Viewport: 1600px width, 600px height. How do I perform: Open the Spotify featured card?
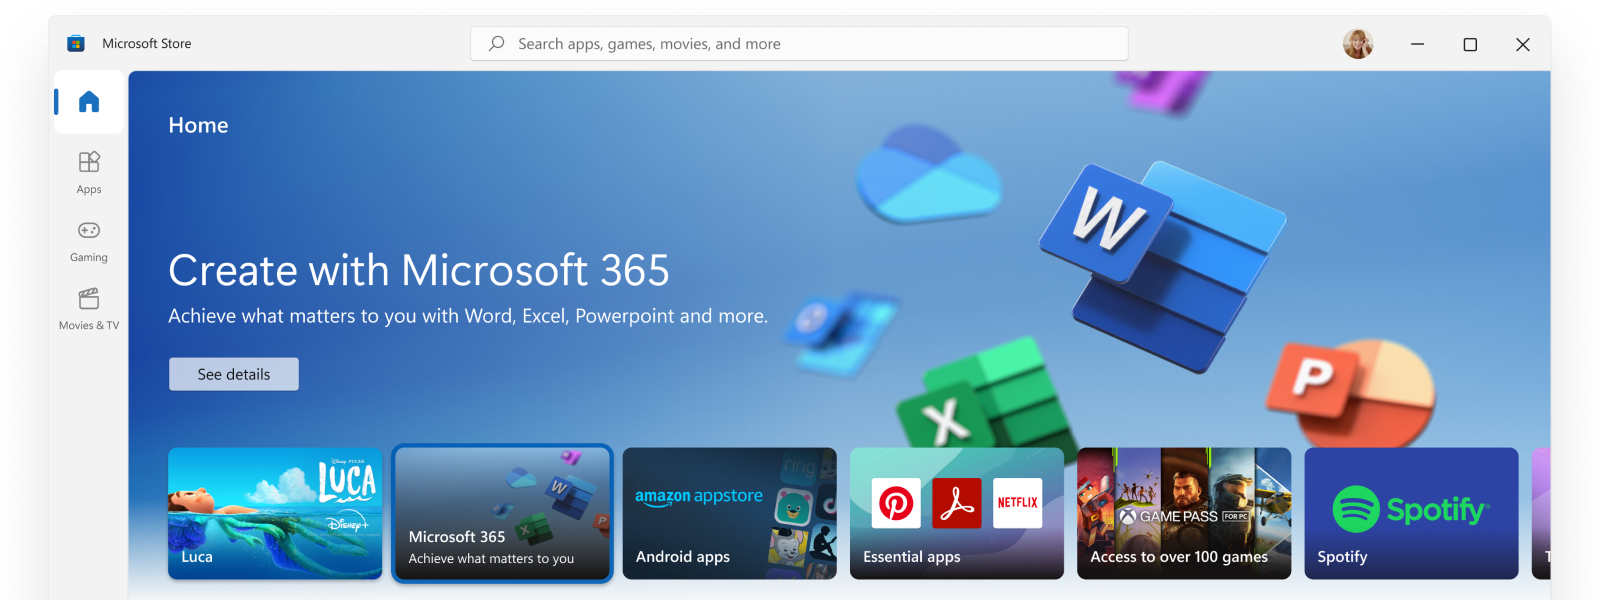pyautogui.click(x=1411, y=513)
